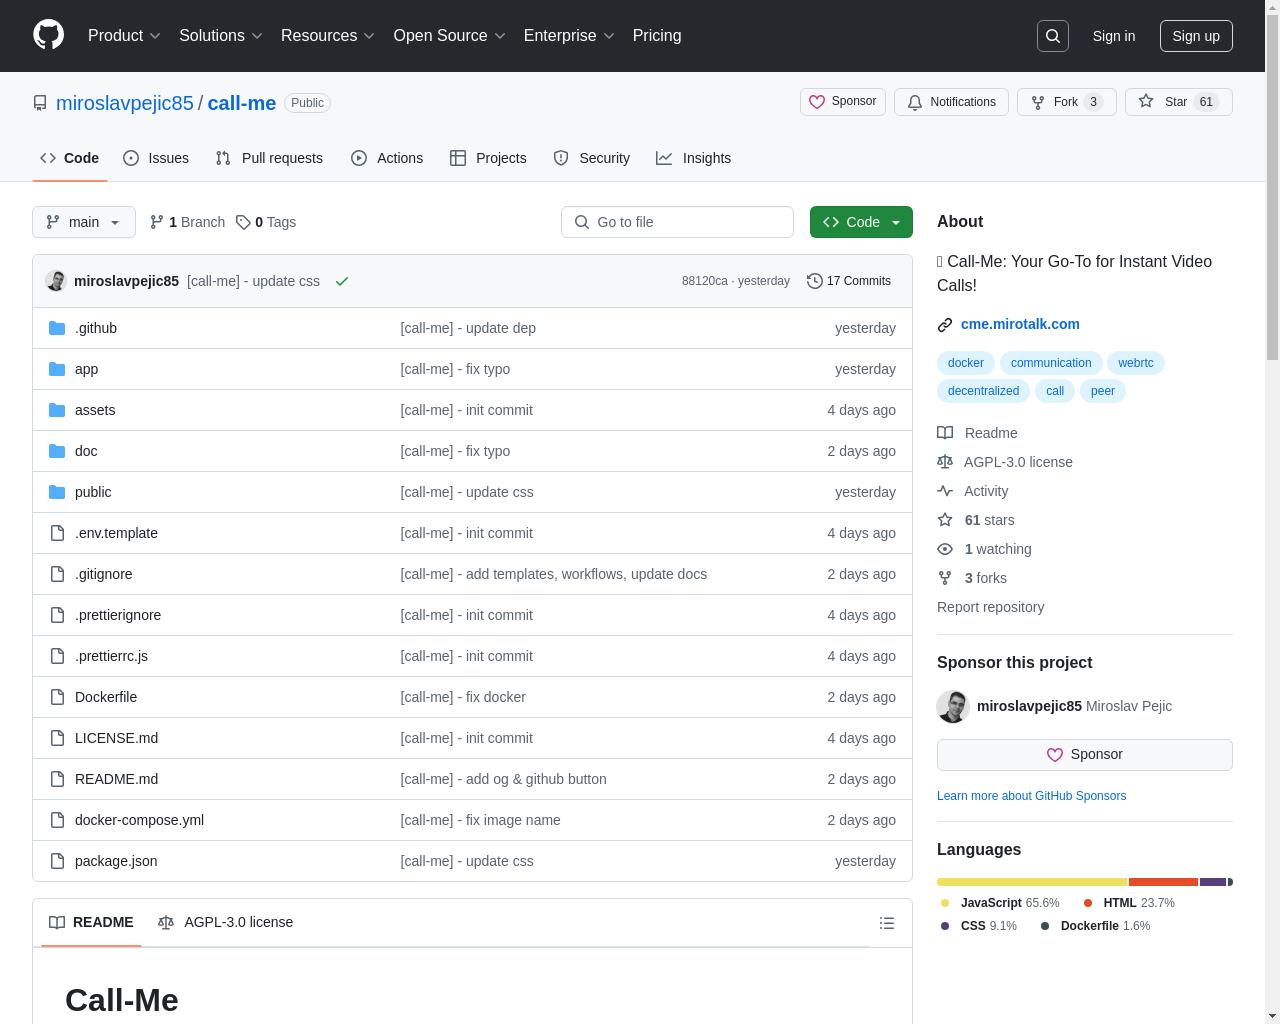Viewport: 1280px width, 1024px height.
Task: Expand the Enterprise menu
Action: (569, 36)
